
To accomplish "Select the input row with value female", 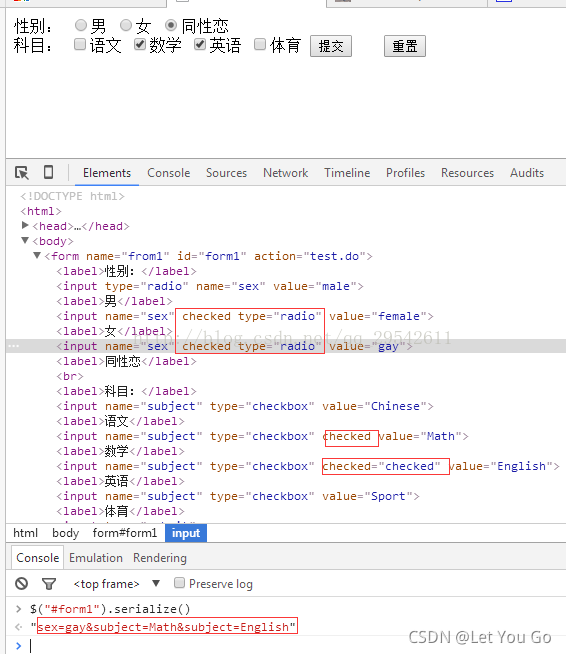I will coord(245,316).
